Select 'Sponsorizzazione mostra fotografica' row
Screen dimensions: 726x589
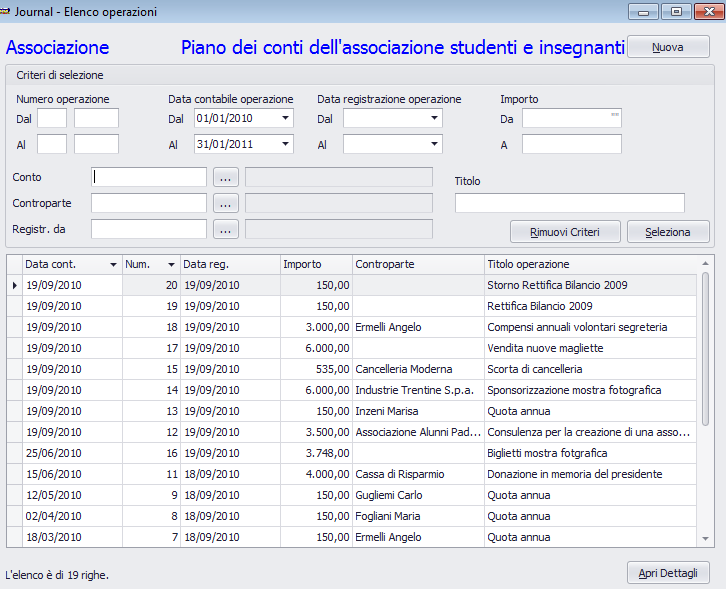click(x=352, y=390)
